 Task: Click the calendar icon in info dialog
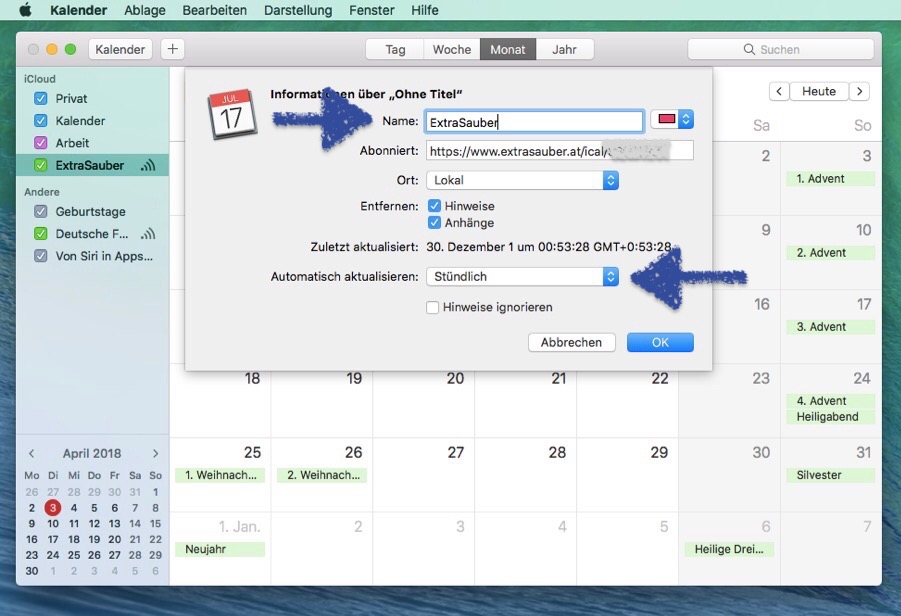pyautogui.click(x=232, y=114)
